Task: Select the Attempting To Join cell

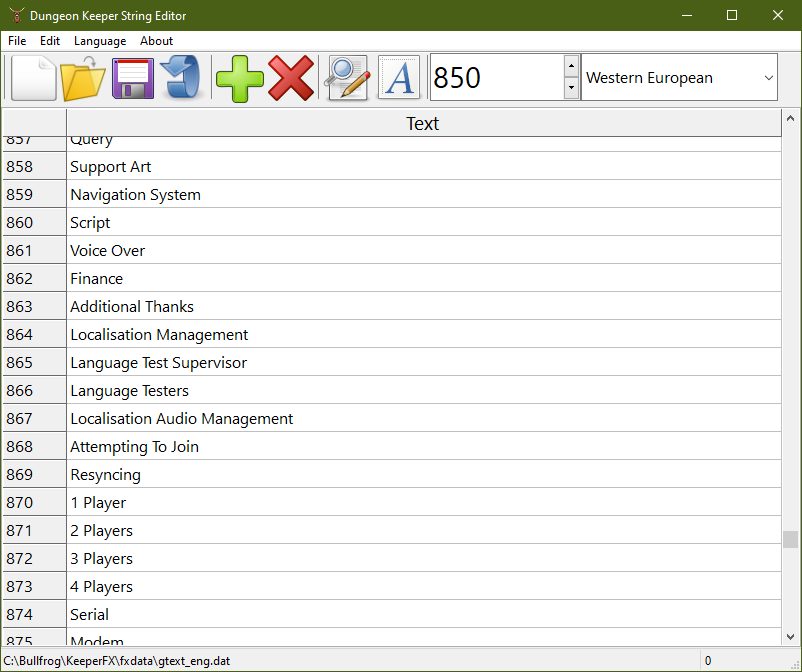Action: pos(424,446)
